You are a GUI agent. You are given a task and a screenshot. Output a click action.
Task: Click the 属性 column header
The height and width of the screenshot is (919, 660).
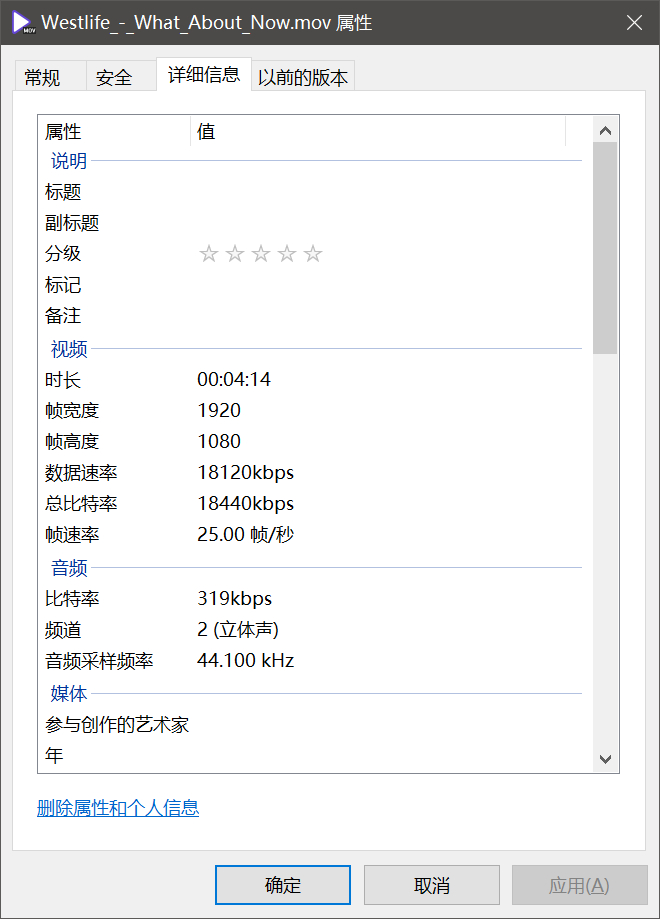[114, 131]
